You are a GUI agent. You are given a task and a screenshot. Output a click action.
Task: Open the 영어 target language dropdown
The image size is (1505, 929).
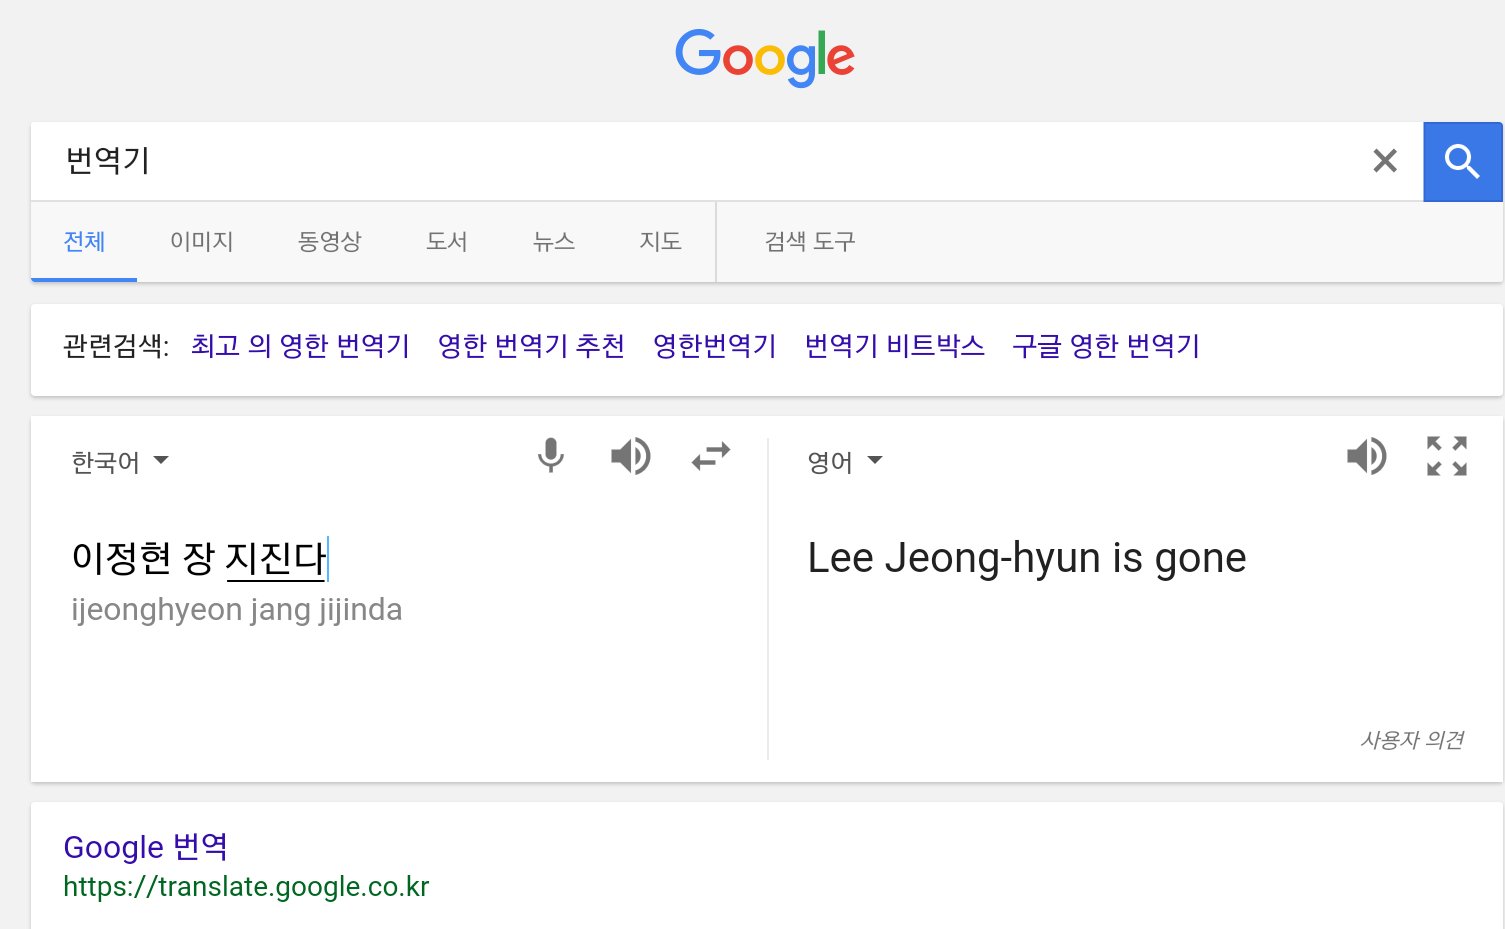click(845, 462)
